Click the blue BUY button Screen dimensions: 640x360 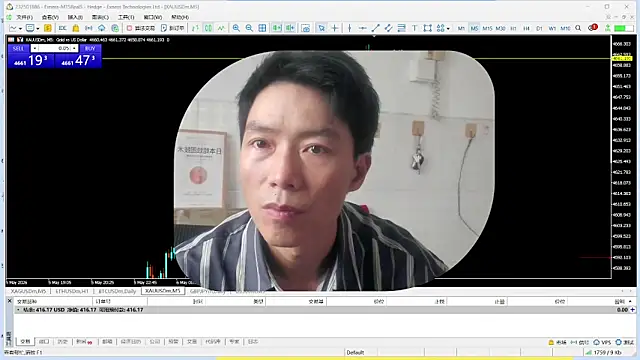point(90,48)
